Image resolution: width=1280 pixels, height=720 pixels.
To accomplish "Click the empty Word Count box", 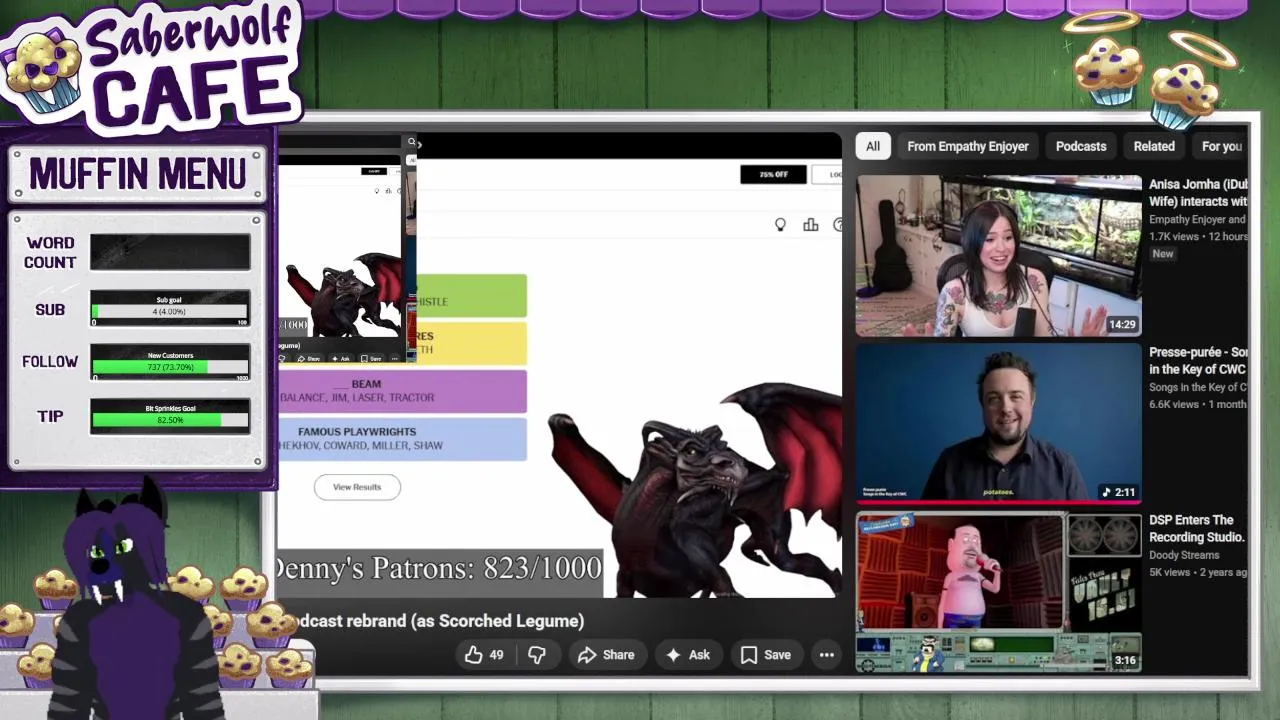I will (x=170, y=252).
